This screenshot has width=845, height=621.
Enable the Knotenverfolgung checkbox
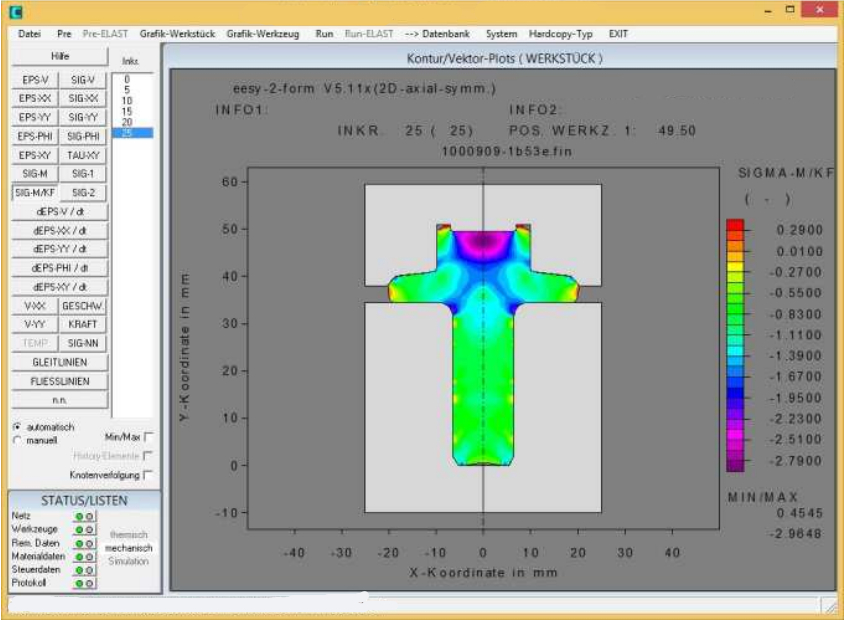point(149,475)
